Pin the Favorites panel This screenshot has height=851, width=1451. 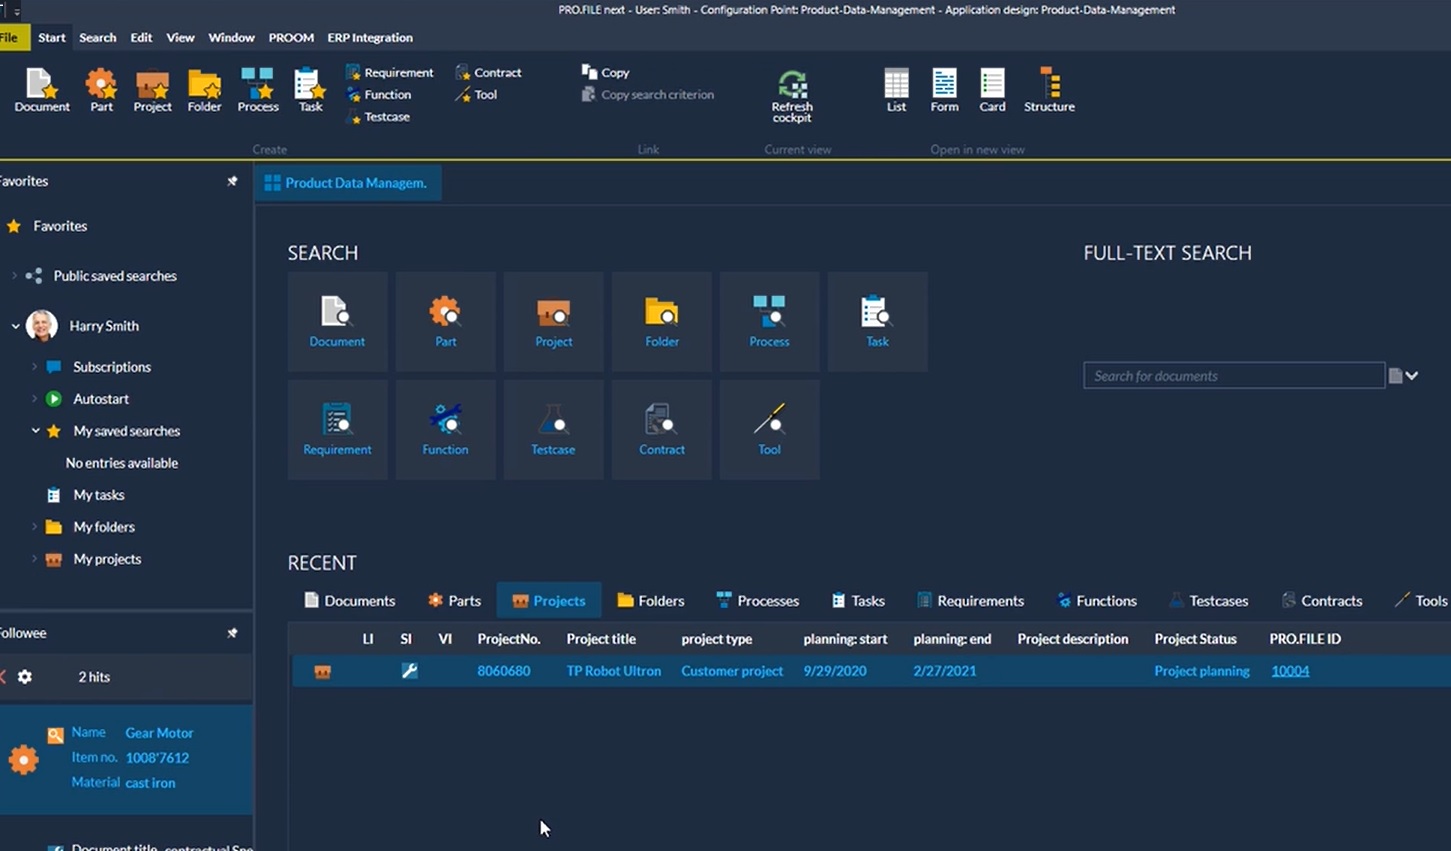pos(232,181)
